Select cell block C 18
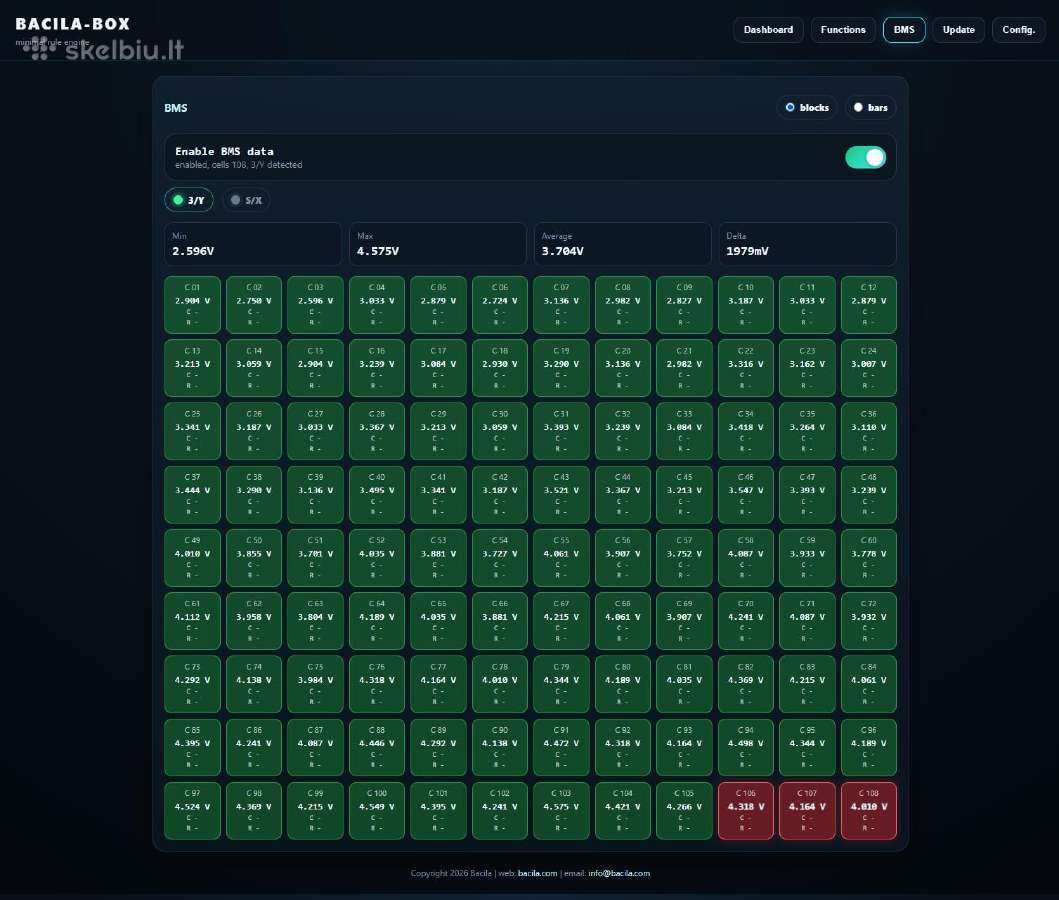Screen dimensions: 1059x900 pos(500,368)
